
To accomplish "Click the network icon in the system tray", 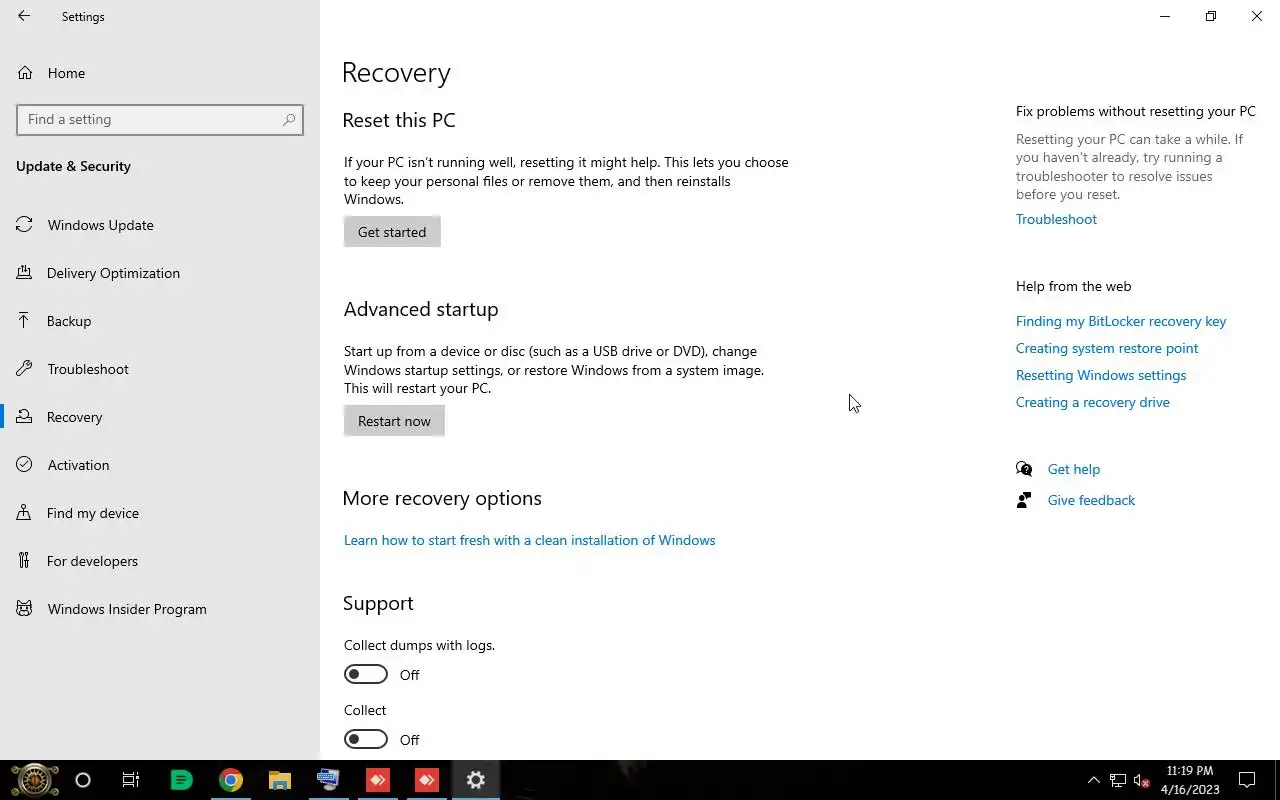I will tap(1117, 780).
